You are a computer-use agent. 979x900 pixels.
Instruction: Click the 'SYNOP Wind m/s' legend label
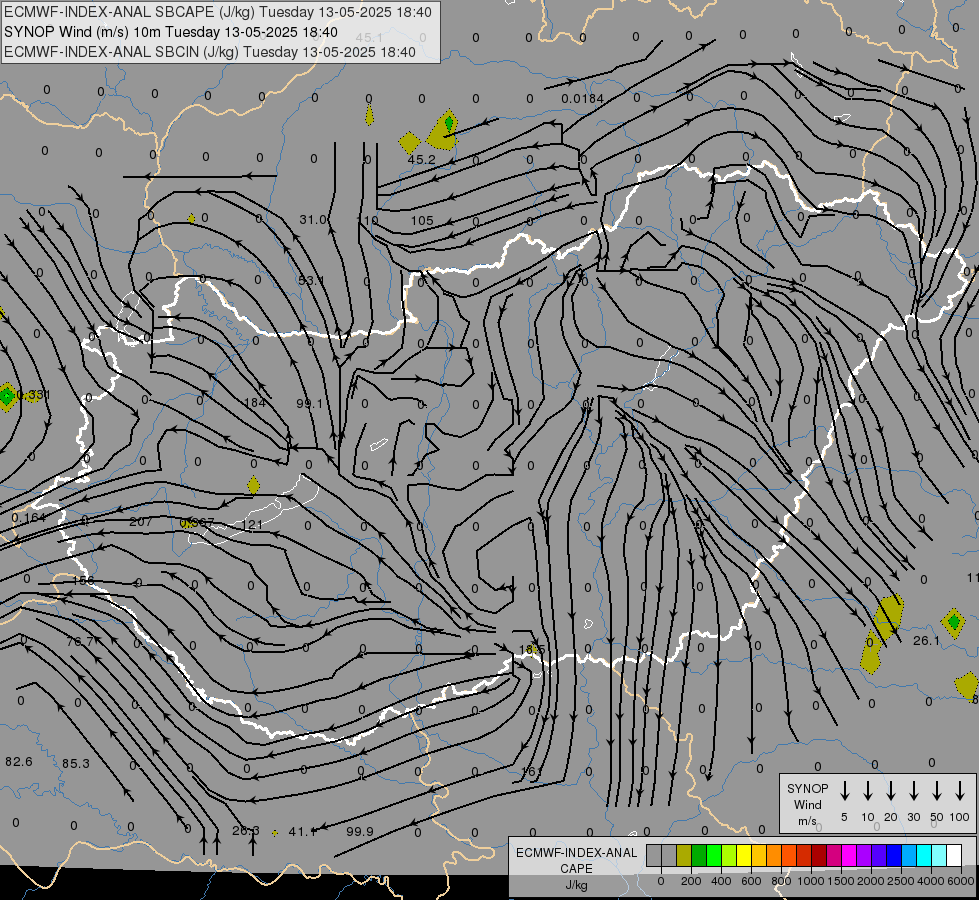[807, 805]
